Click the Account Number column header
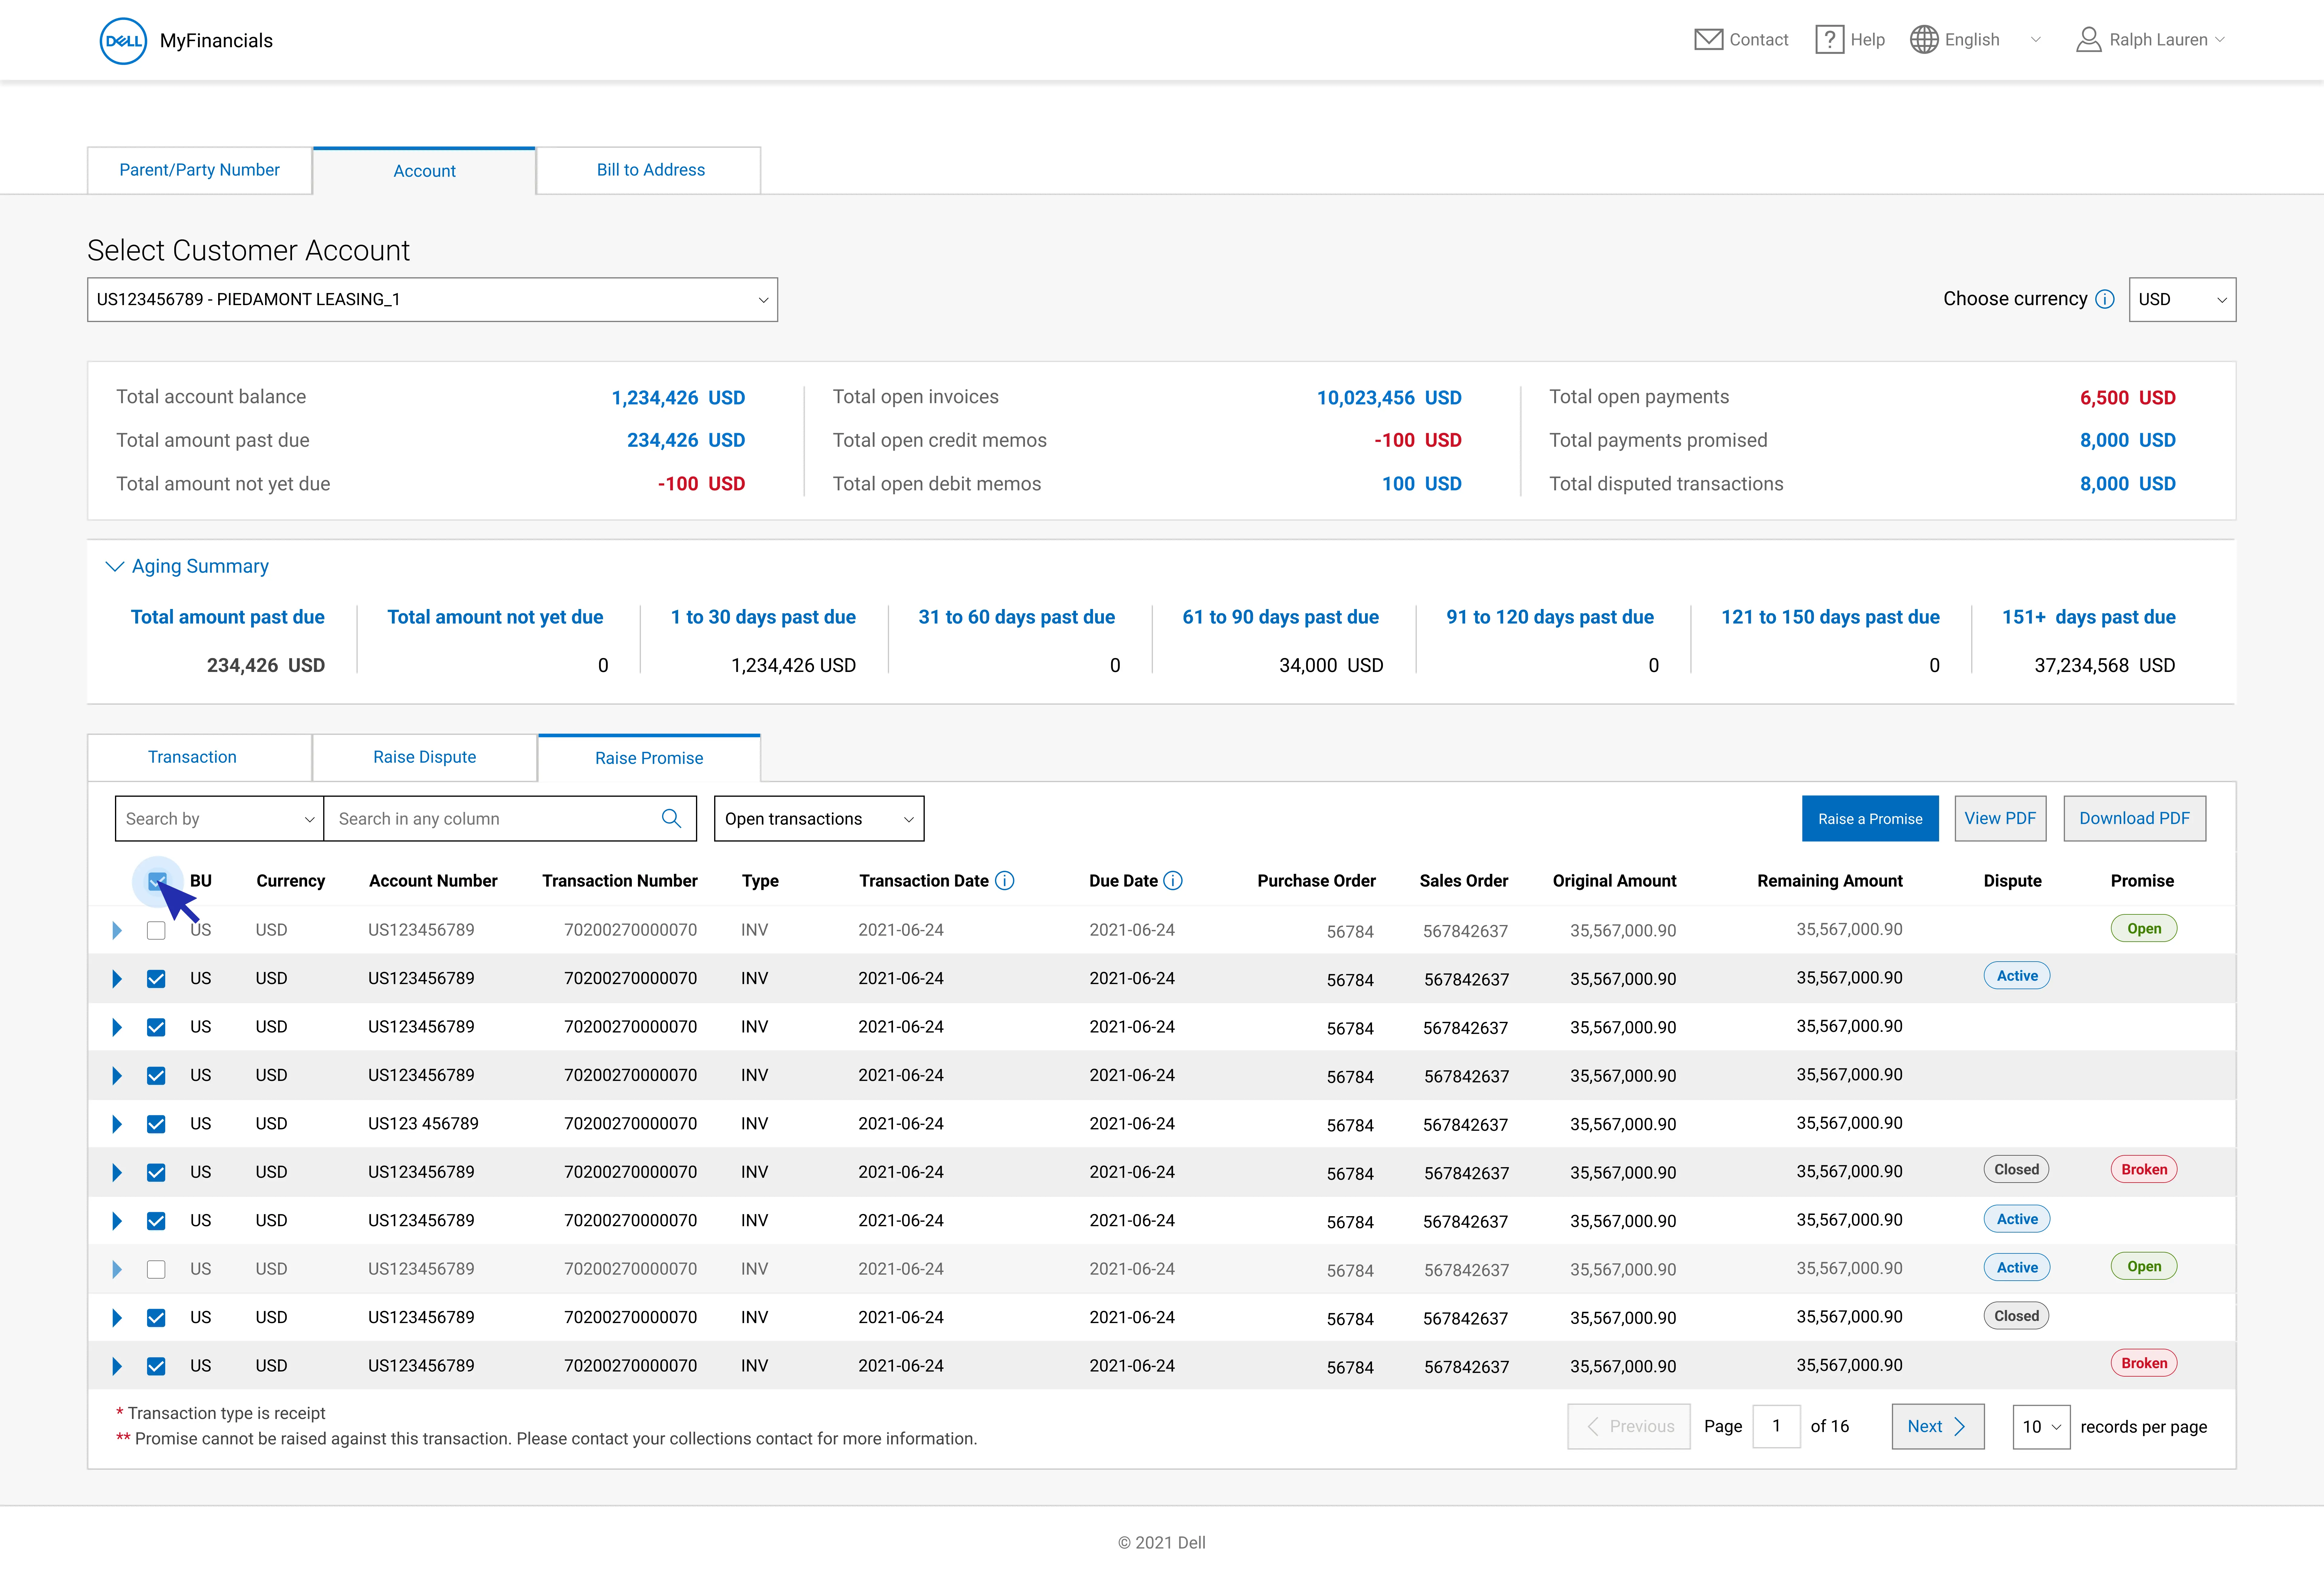Viewport: 2324px width, 1580px height. 433,881
